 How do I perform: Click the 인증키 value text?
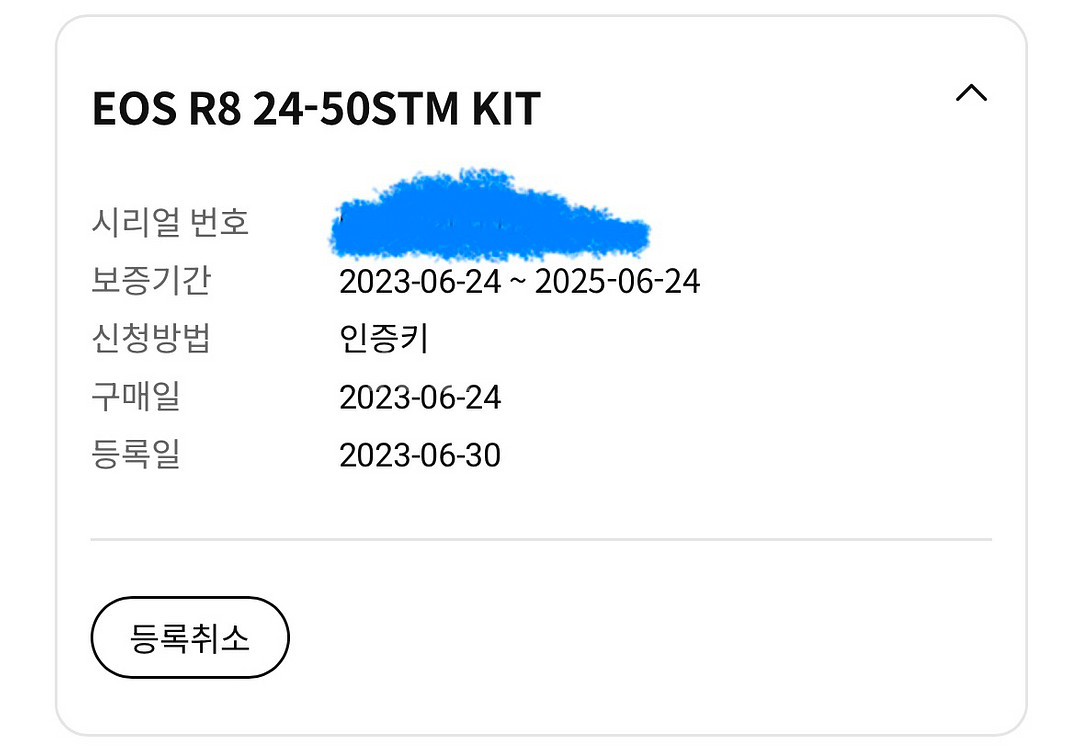pos(384,339)
